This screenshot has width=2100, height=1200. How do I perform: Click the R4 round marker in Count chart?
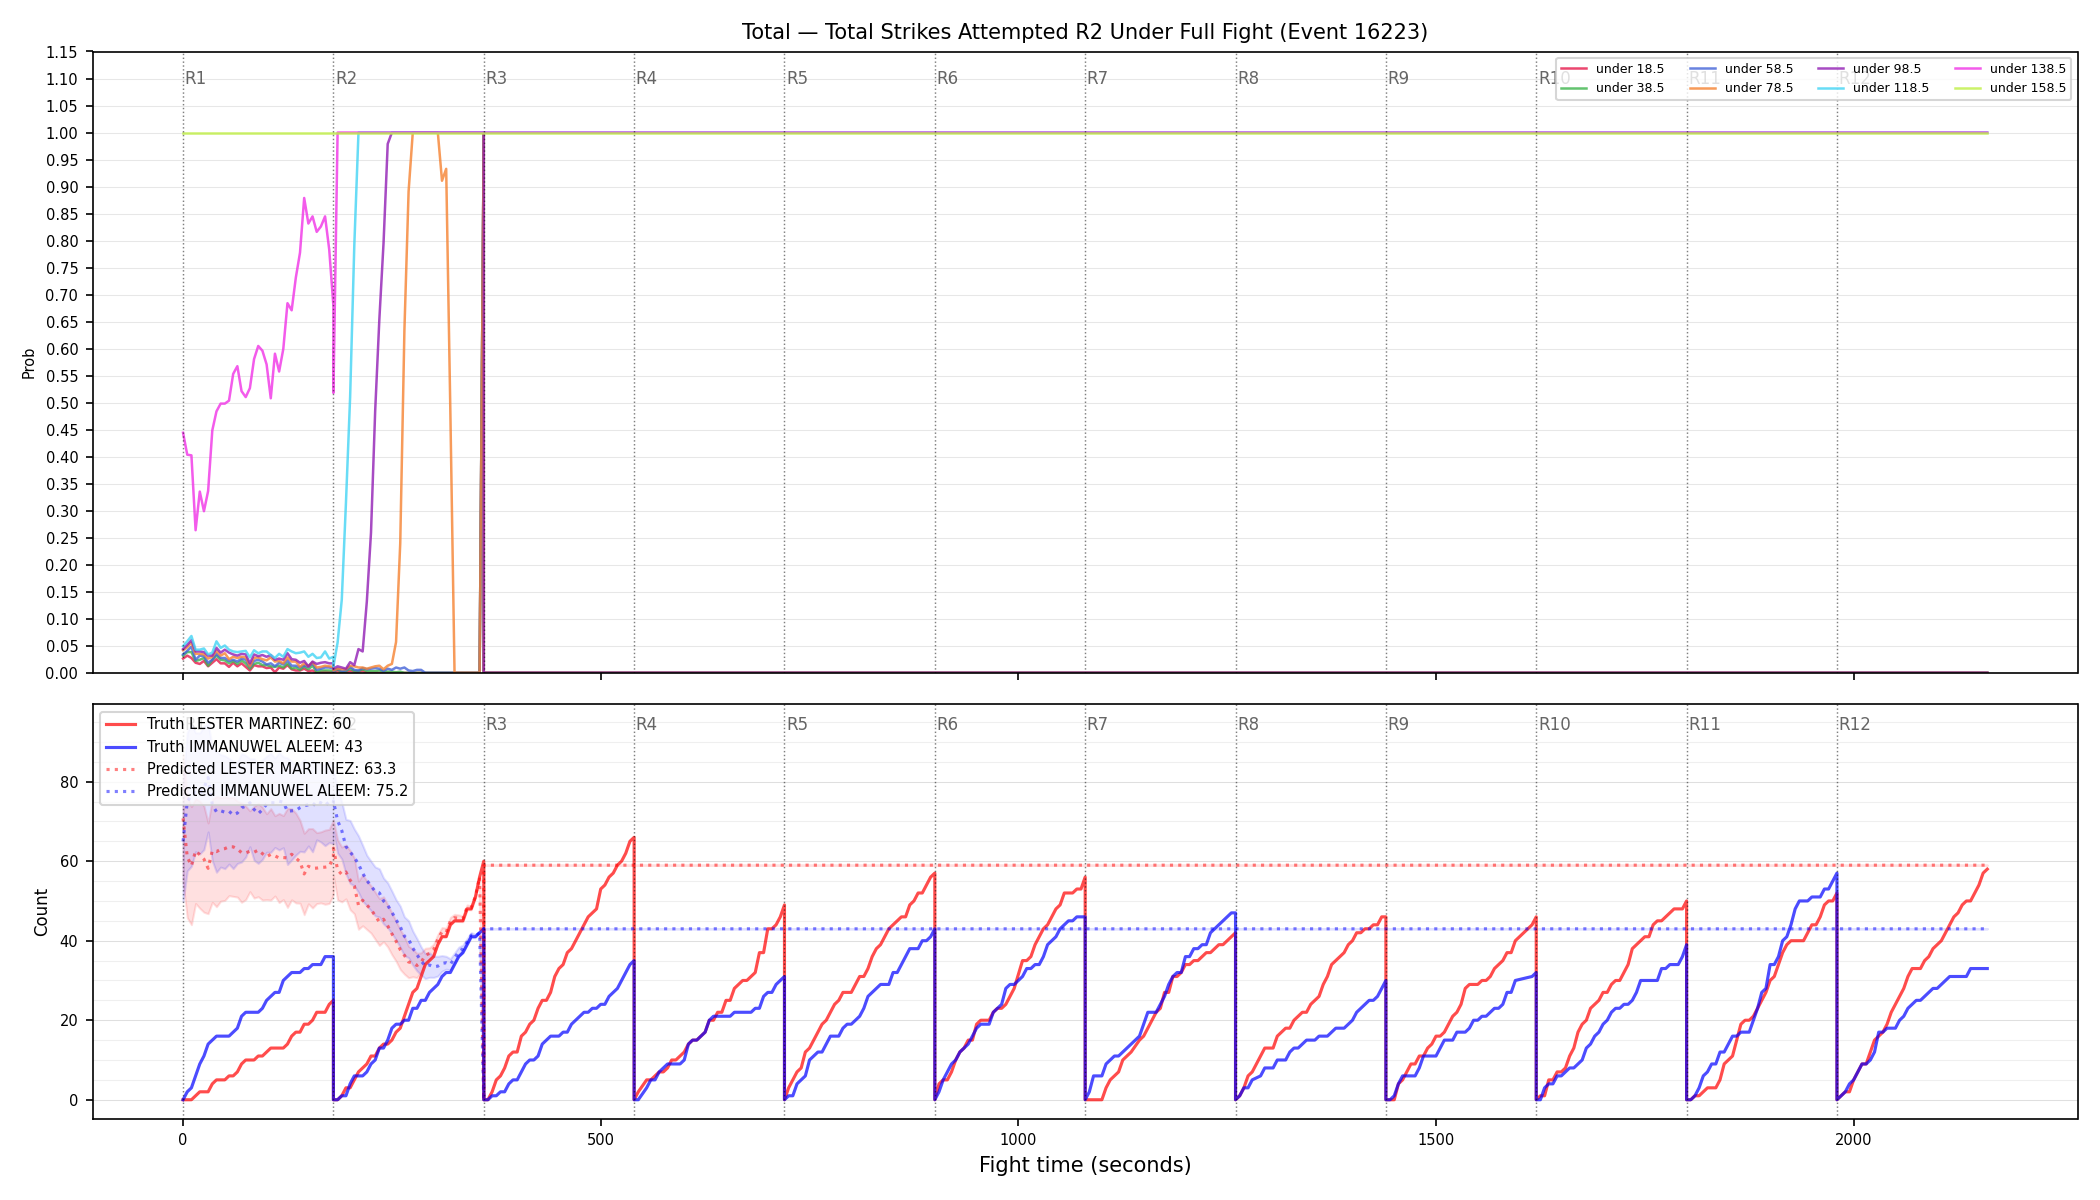(x=647, y=724)
